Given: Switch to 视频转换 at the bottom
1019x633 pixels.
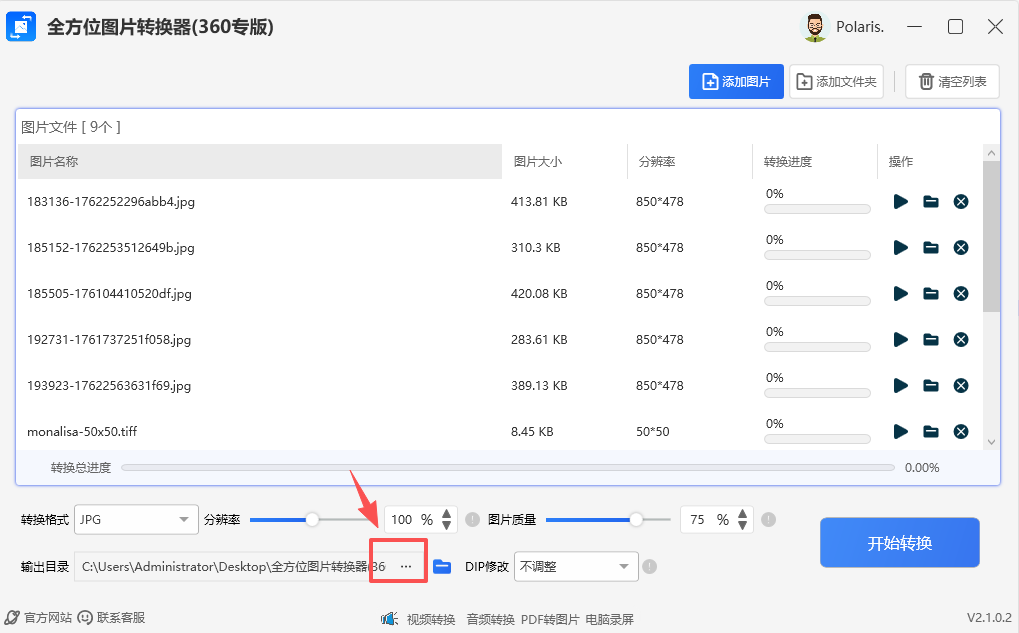Looking at the screenshot, I should tap(431, 618).
